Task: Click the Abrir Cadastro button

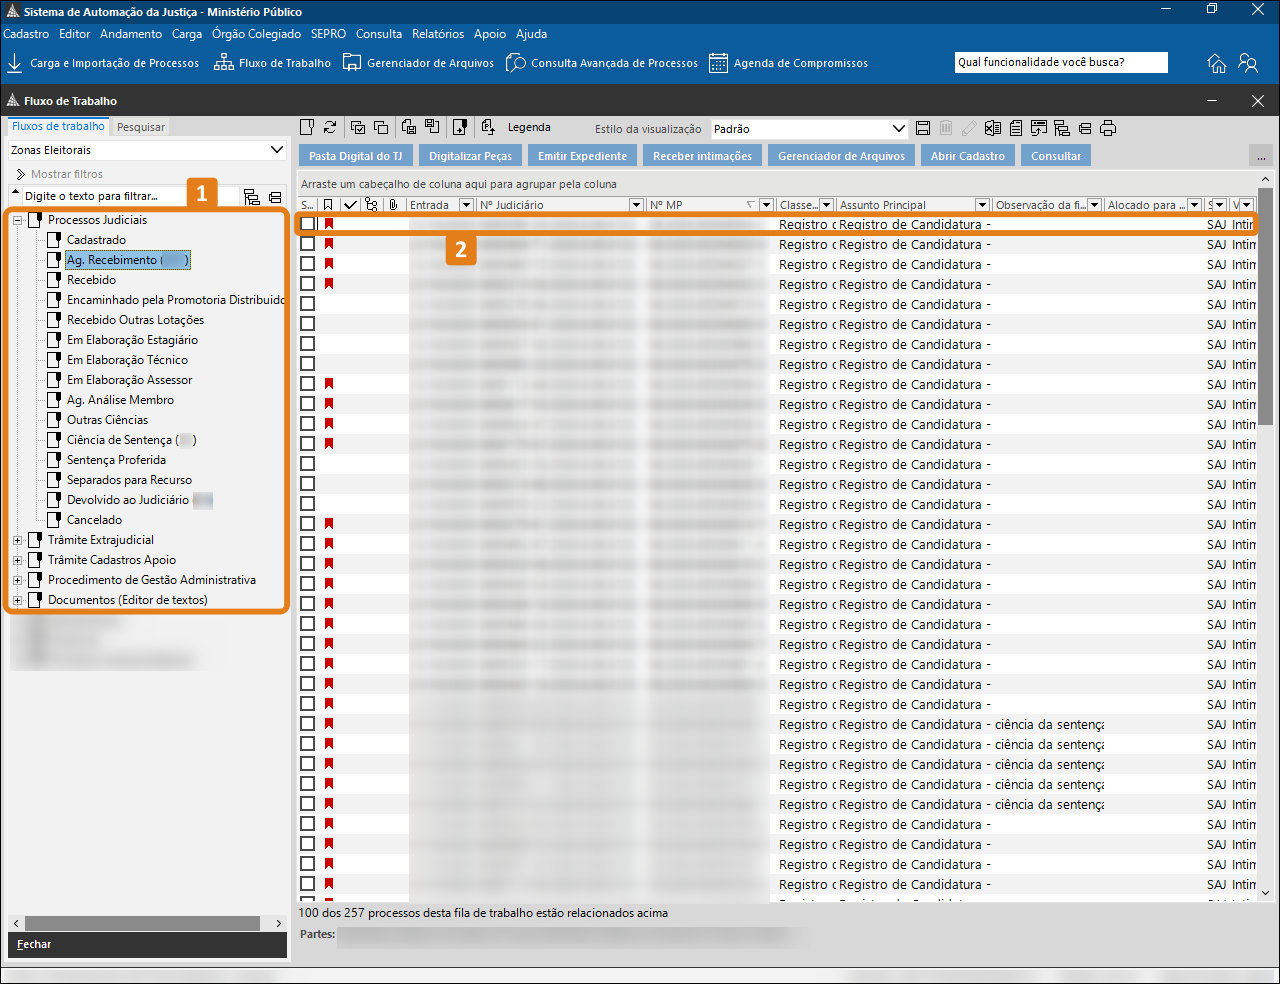Action: pos(968,156)
